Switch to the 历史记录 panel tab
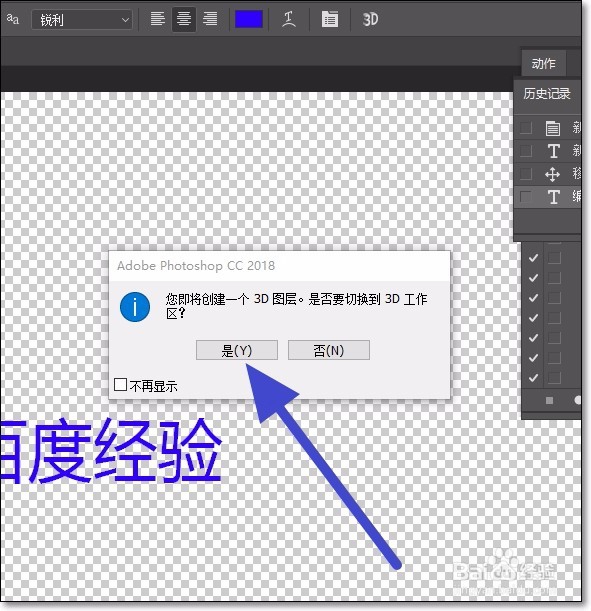The width and height of the screenshot is (591, 611). [x=547, y=93]
